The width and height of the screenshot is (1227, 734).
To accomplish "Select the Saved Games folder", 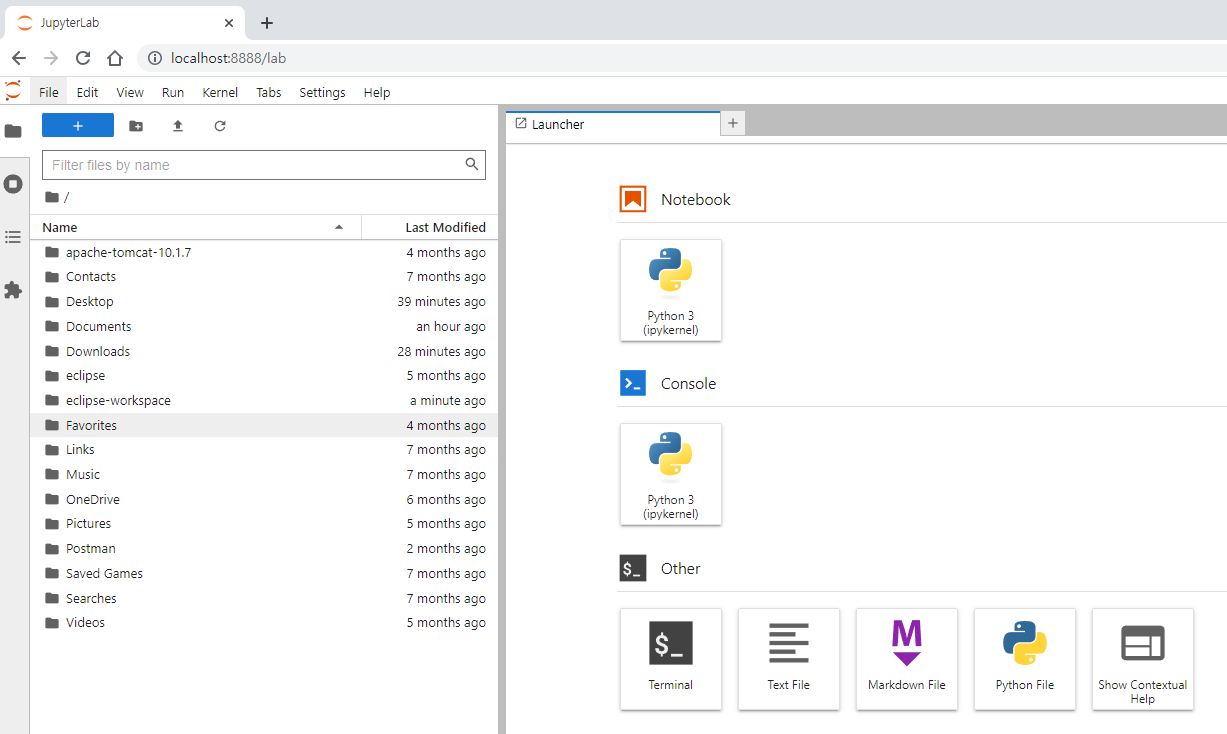I will tap(264, 573).
